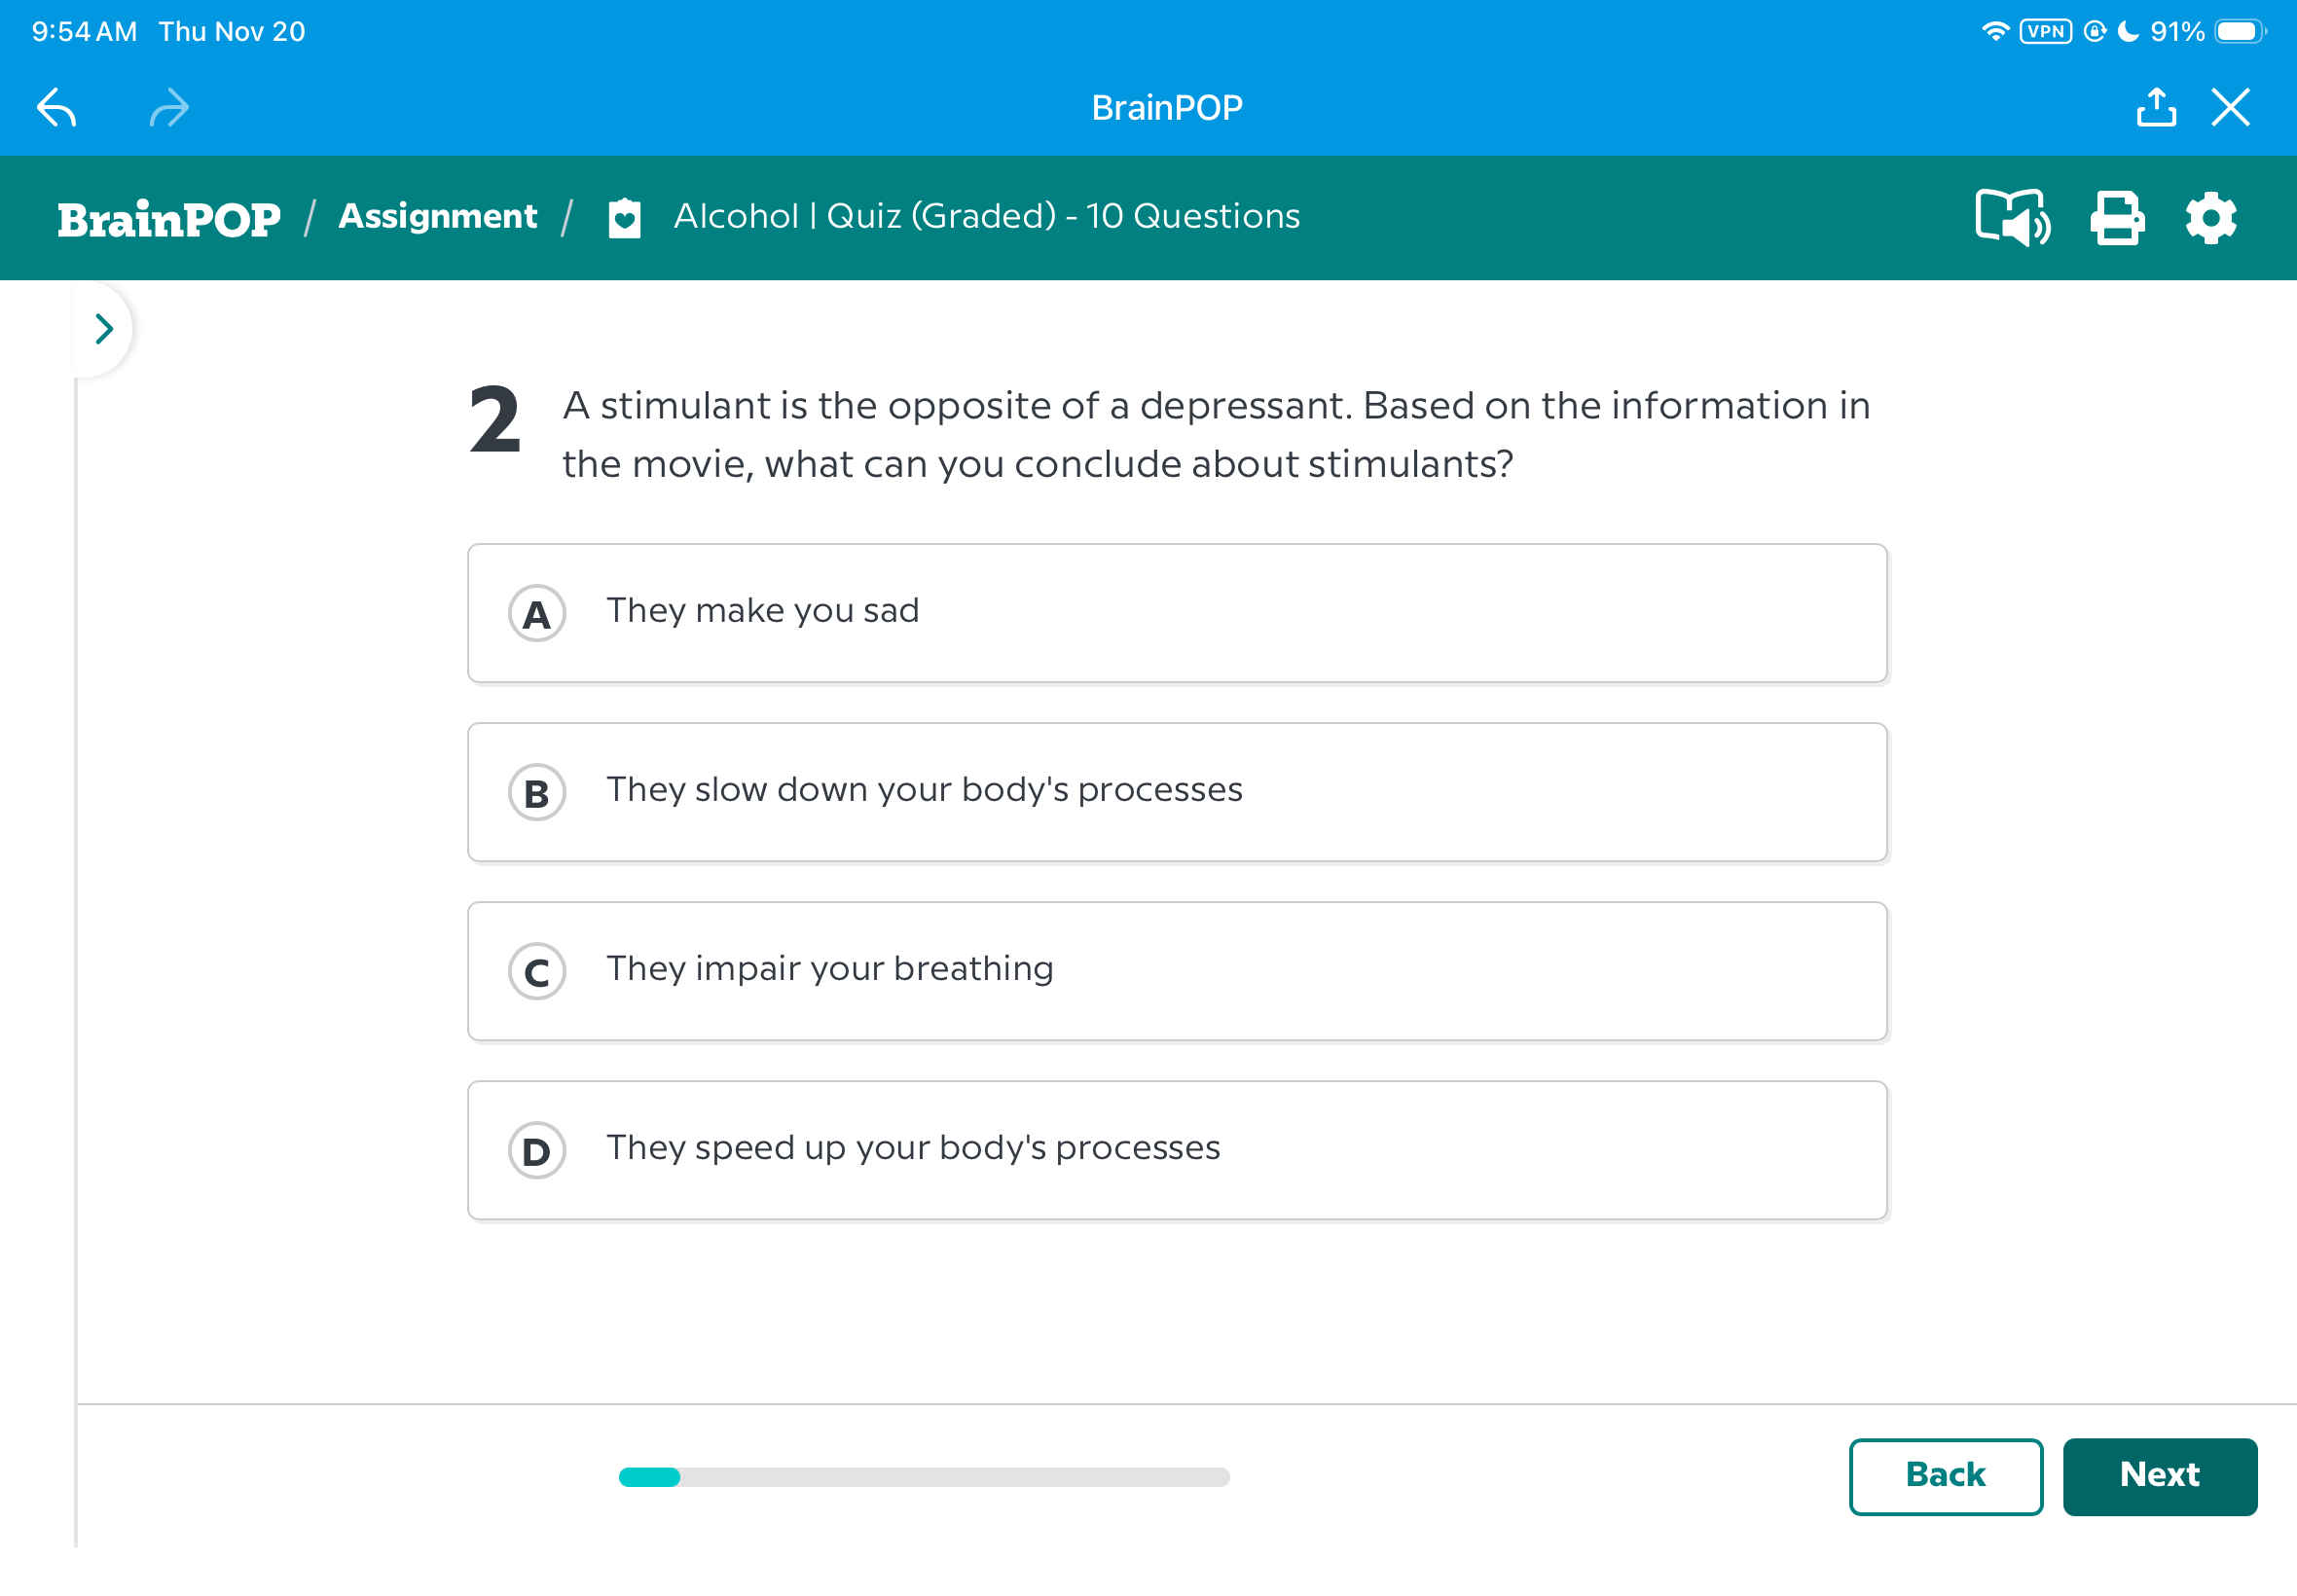This screenshot has height=1596, width=2297.
Task: Click the BrainPOP logo
Action: (x=169, y=218)
